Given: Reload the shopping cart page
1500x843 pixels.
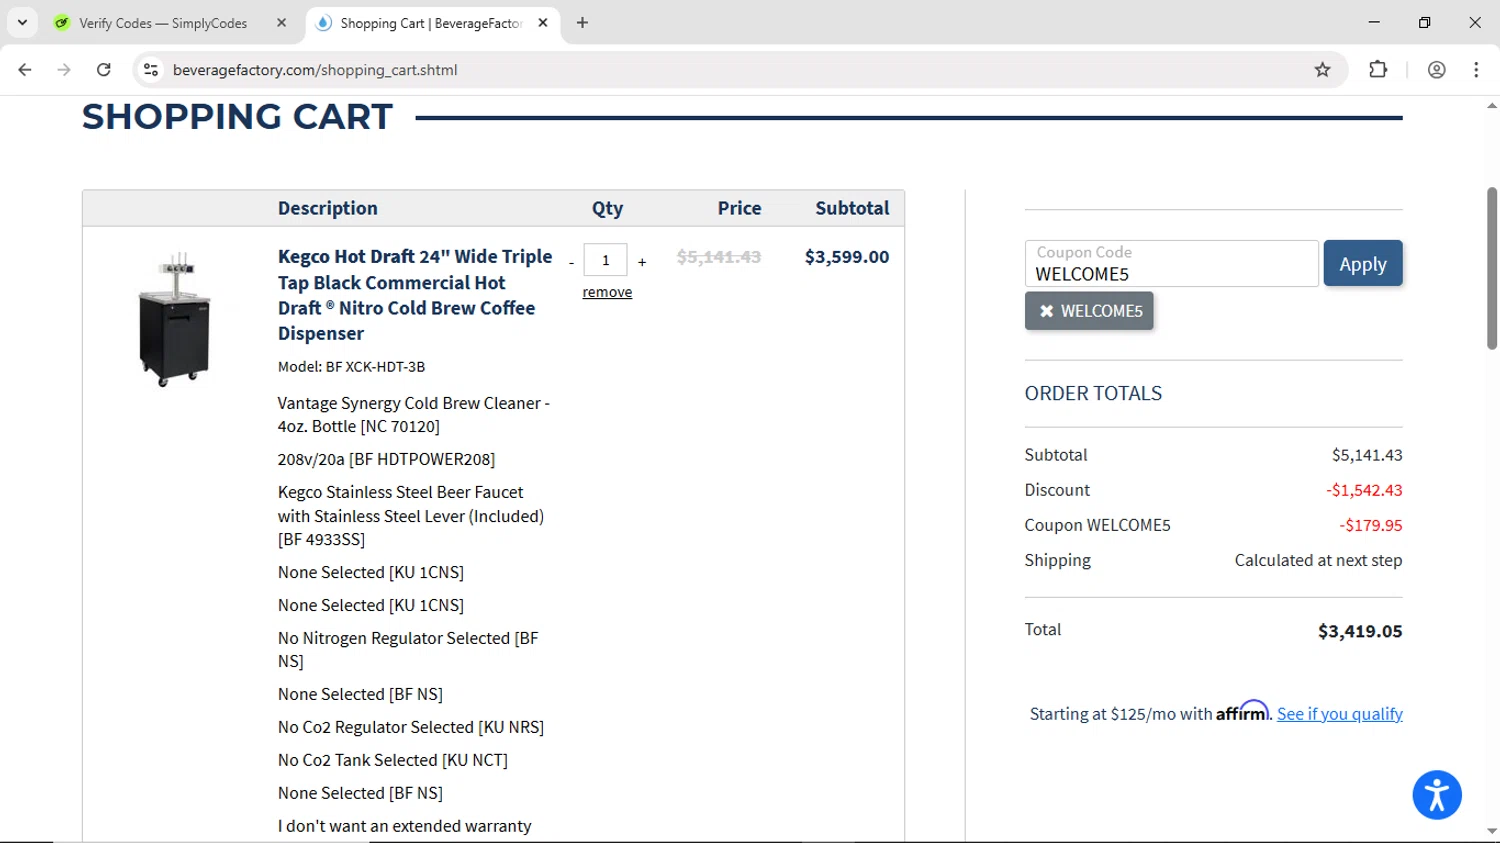Looking at the screenshot, I should point(104,70).
